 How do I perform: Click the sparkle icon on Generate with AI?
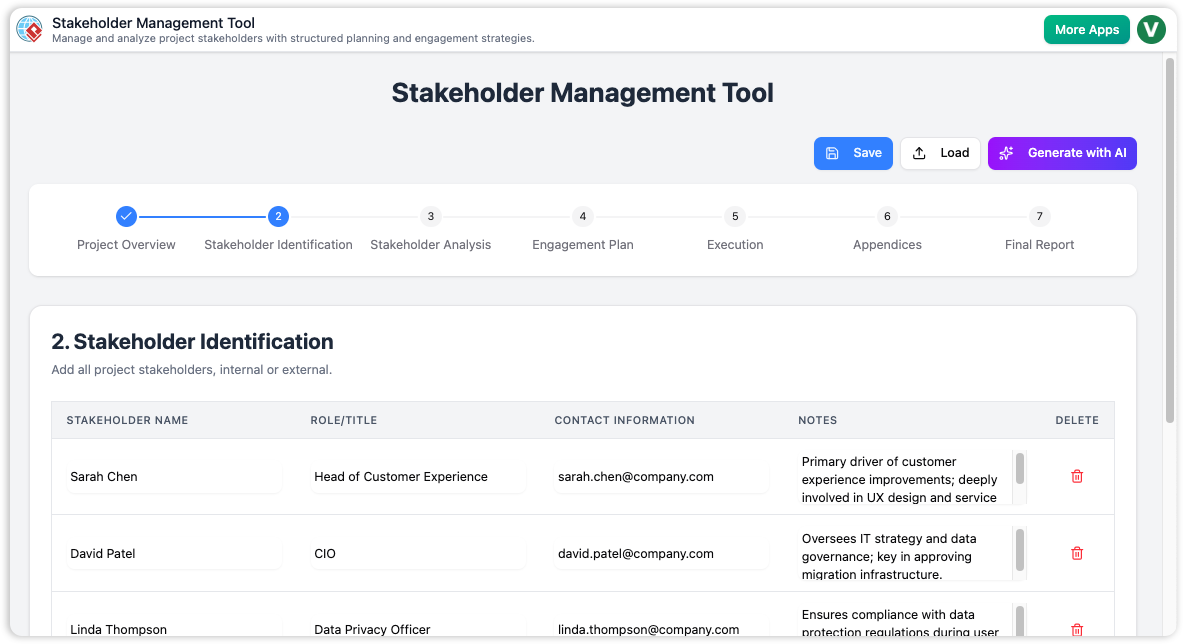click(x=1005, y=153)
